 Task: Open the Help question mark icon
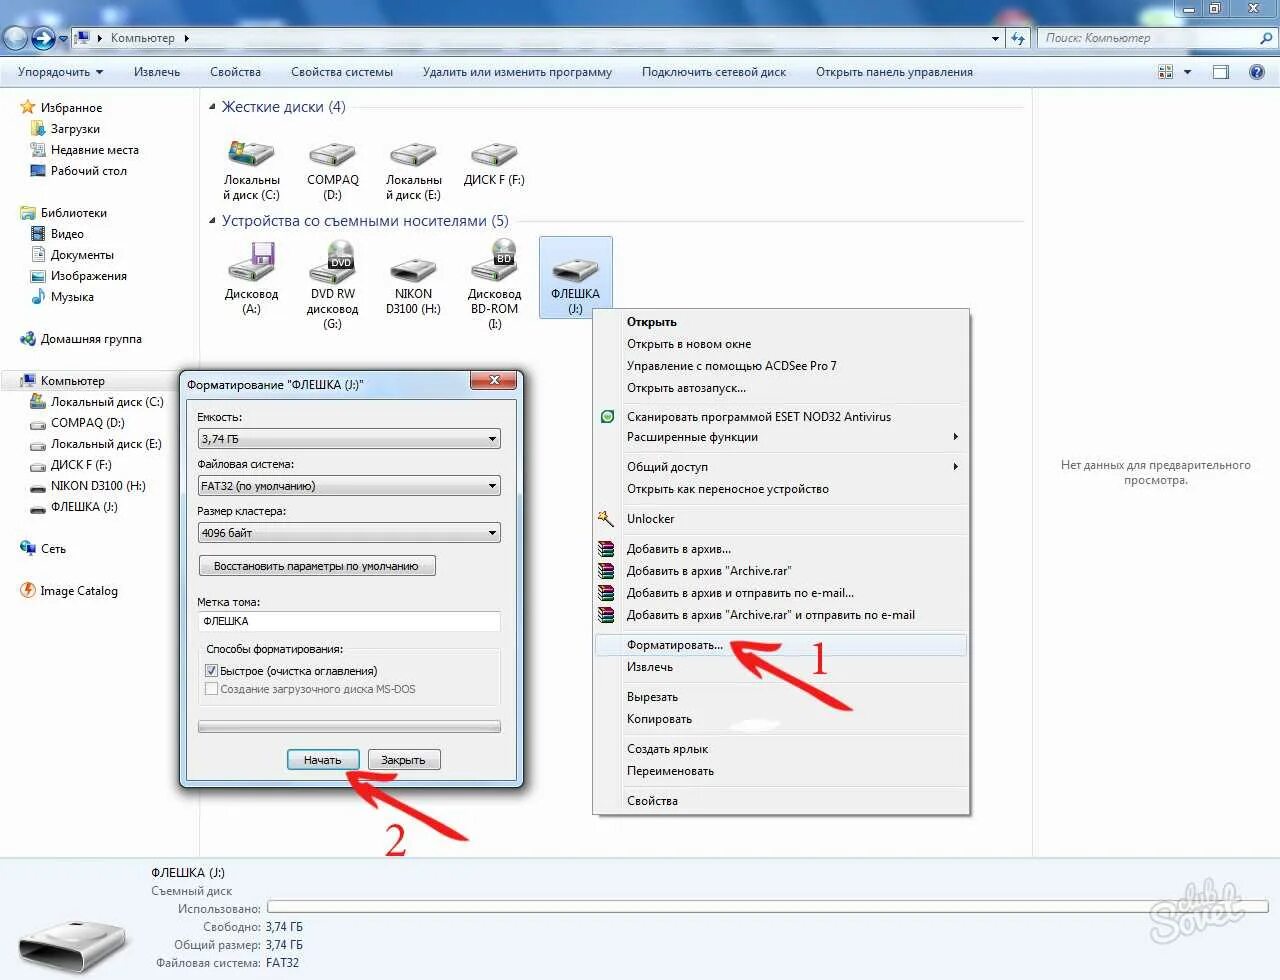point(1257,72)
